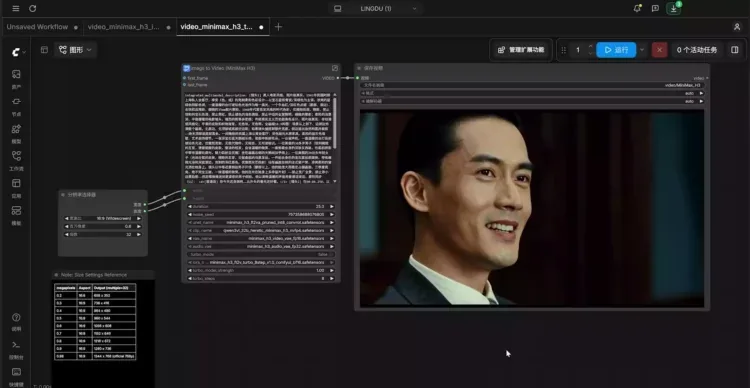The image size is (750, 388).
Task: Open the turbo lora file selector
Action: (261, 263)
